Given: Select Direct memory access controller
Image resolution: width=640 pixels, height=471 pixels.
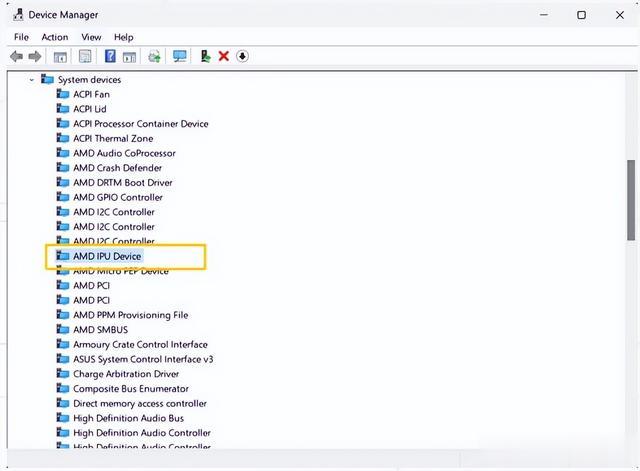Looking at the screenshot, I should [x=140, y=403].
